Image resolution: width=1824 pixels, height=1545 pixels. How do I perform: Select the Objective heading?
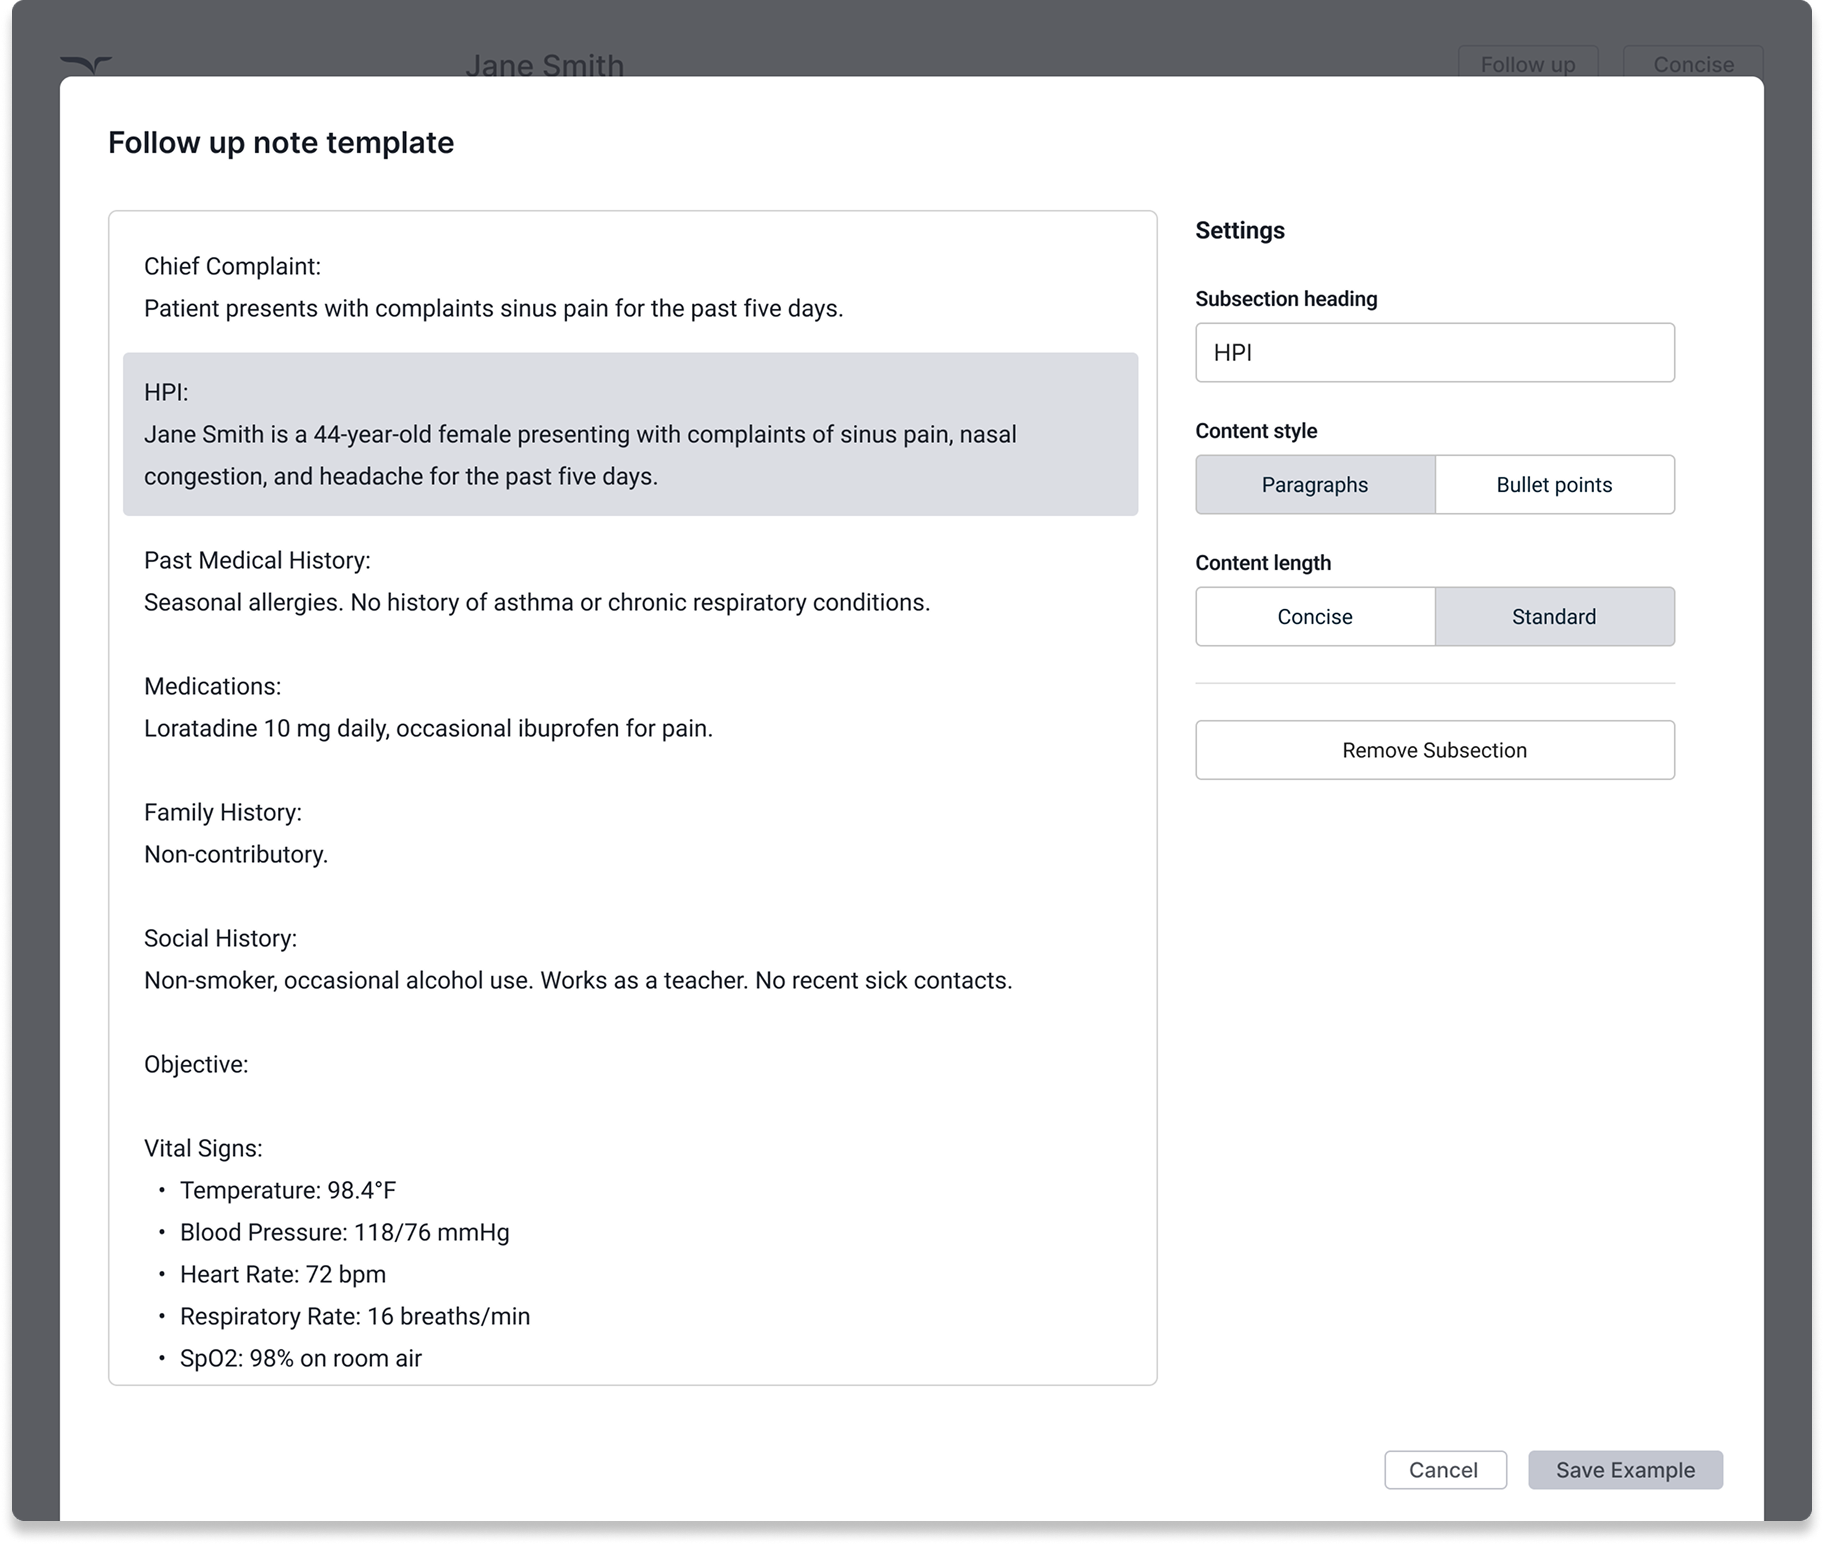196,1064
